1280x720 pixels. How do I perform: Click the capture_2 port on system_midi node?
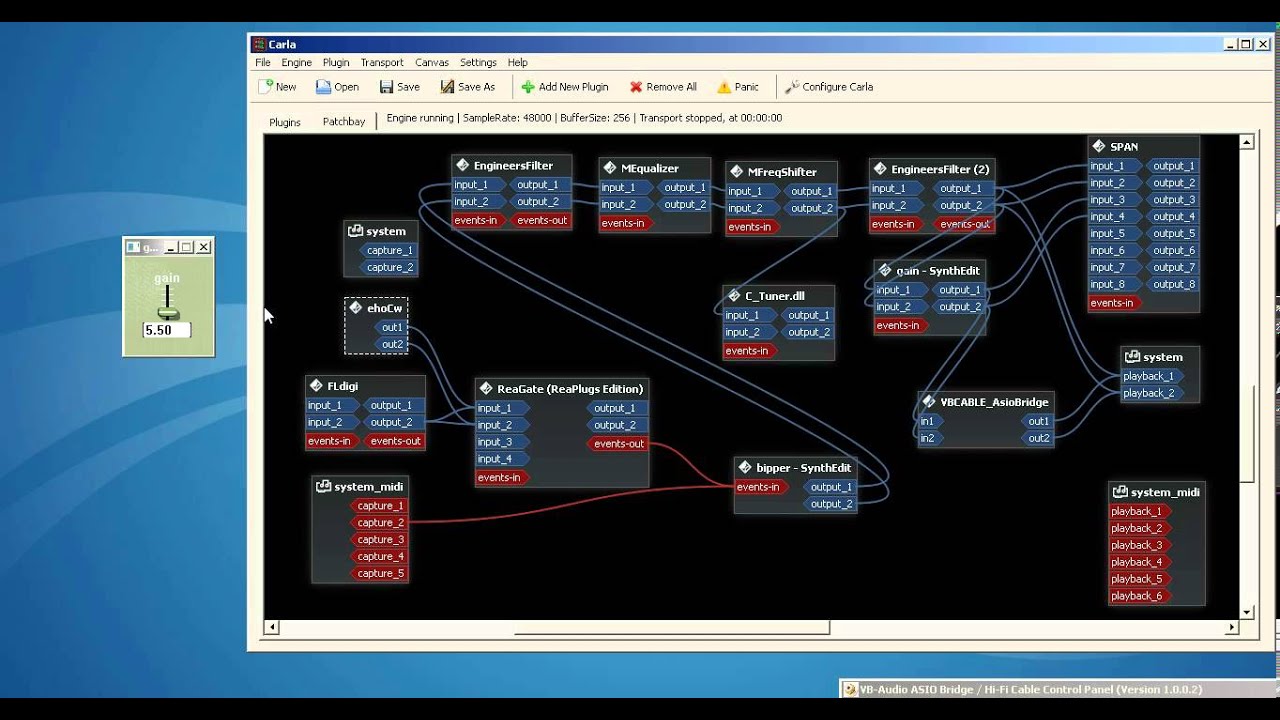tap(379, 523)
